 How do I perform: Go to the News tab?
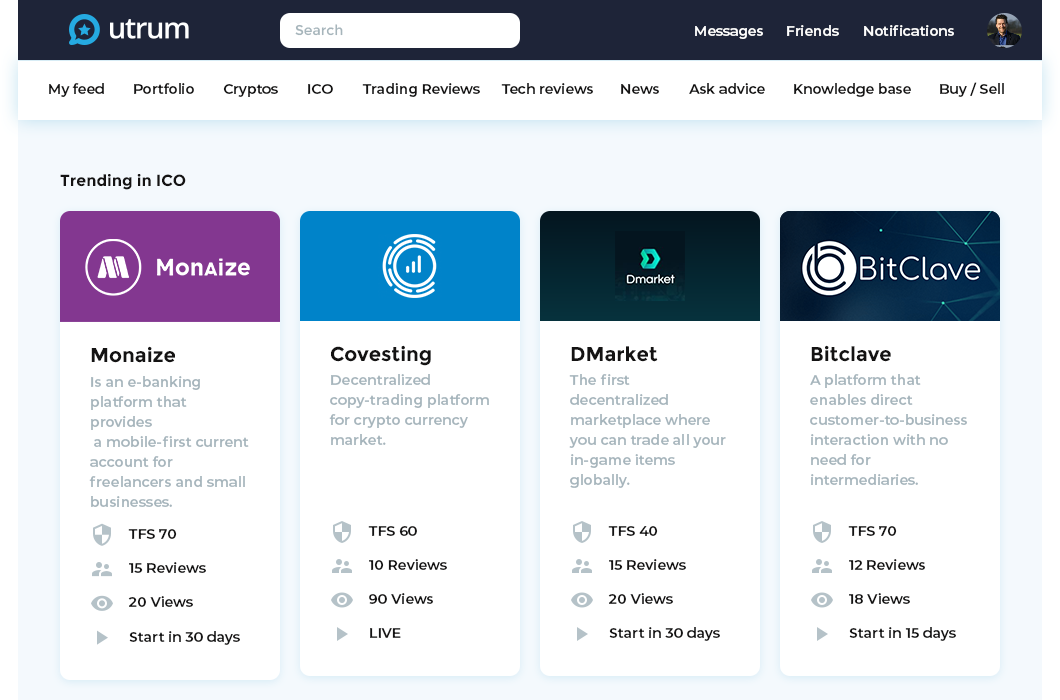point(640,89)
